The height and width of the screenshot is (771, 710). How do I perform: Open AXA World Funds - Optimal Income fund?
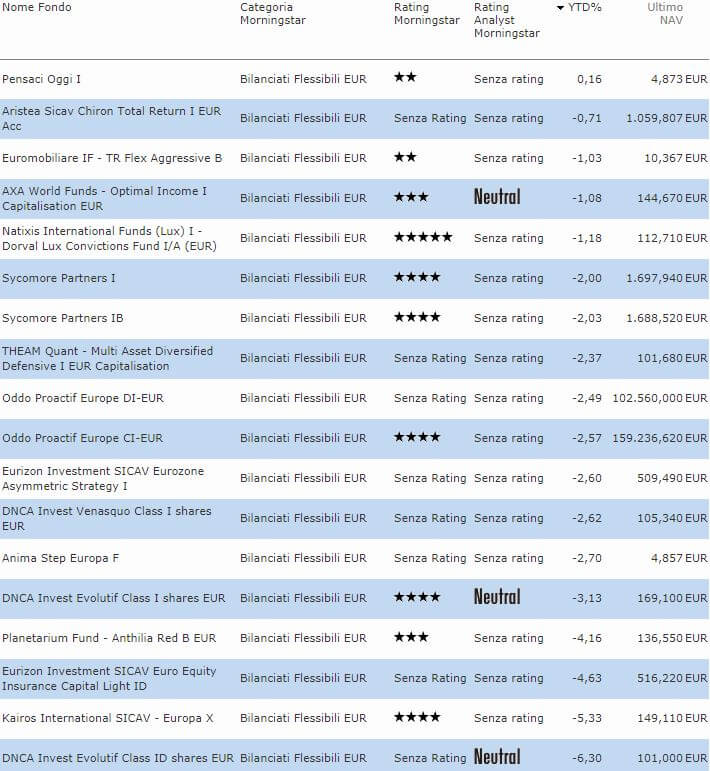pos(105,199)
